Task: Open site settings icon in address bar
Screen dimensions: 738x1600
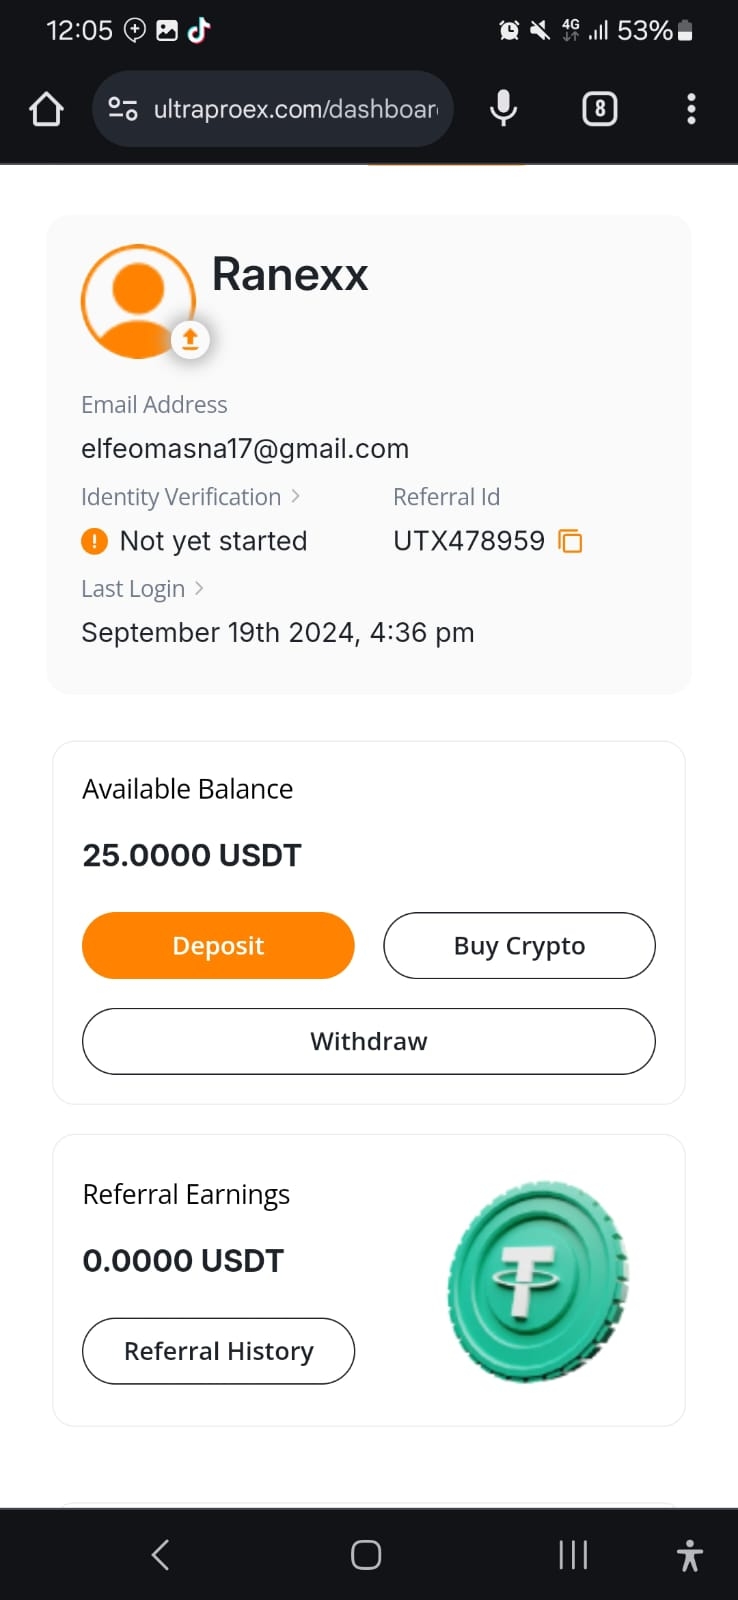Action: tap(122, 109)
